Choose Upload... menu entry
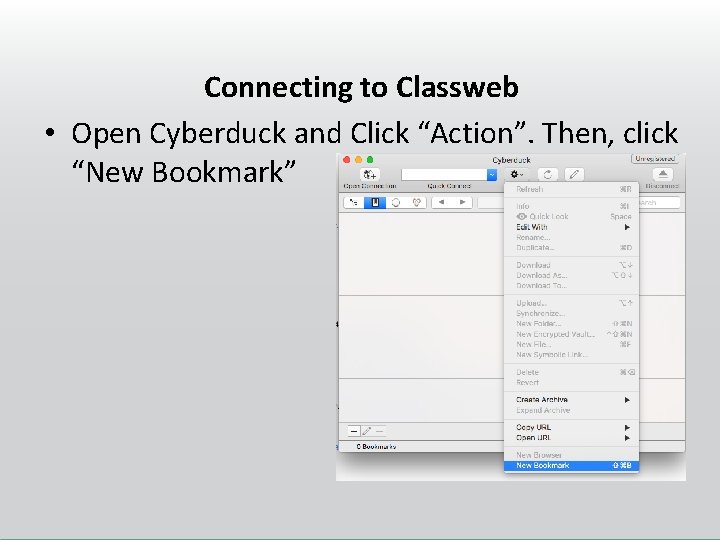This screenshot has width=720, height=540. point(571,303)
